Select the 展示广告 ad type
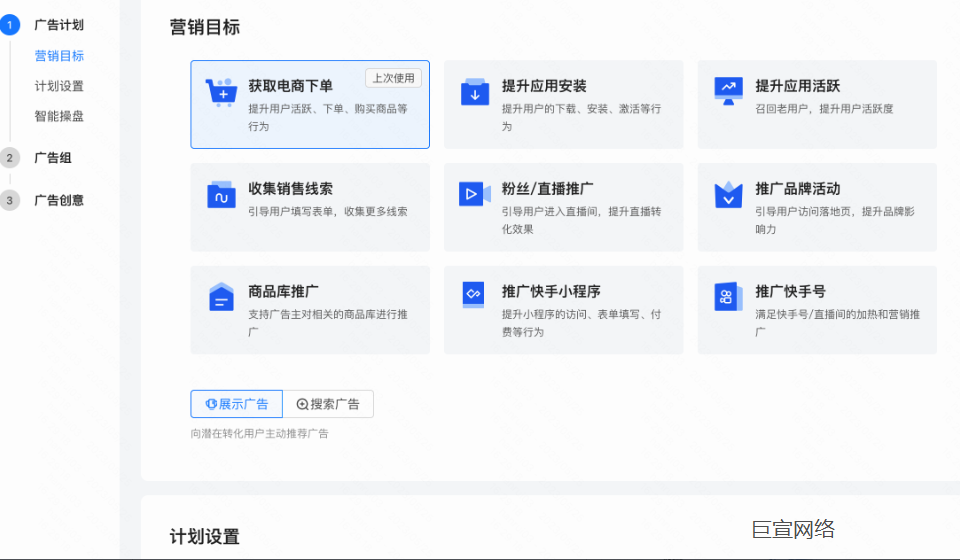960x560 pixels. coord(236,404)
